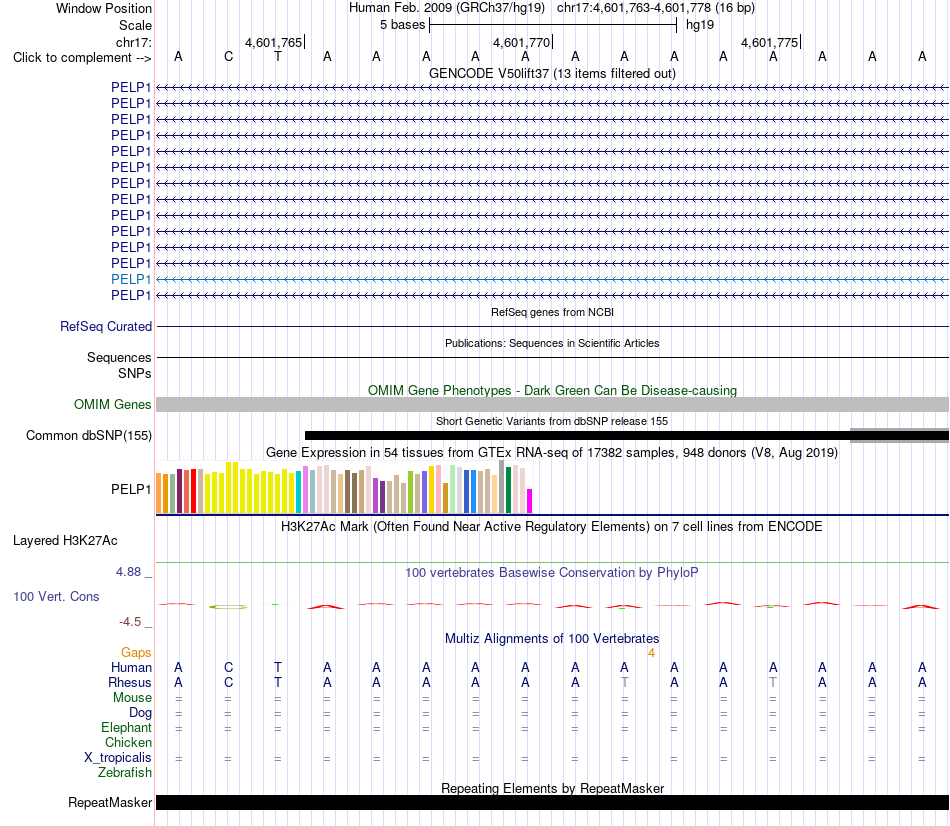Click the 'Dog' alignment row label

[140, 713]
